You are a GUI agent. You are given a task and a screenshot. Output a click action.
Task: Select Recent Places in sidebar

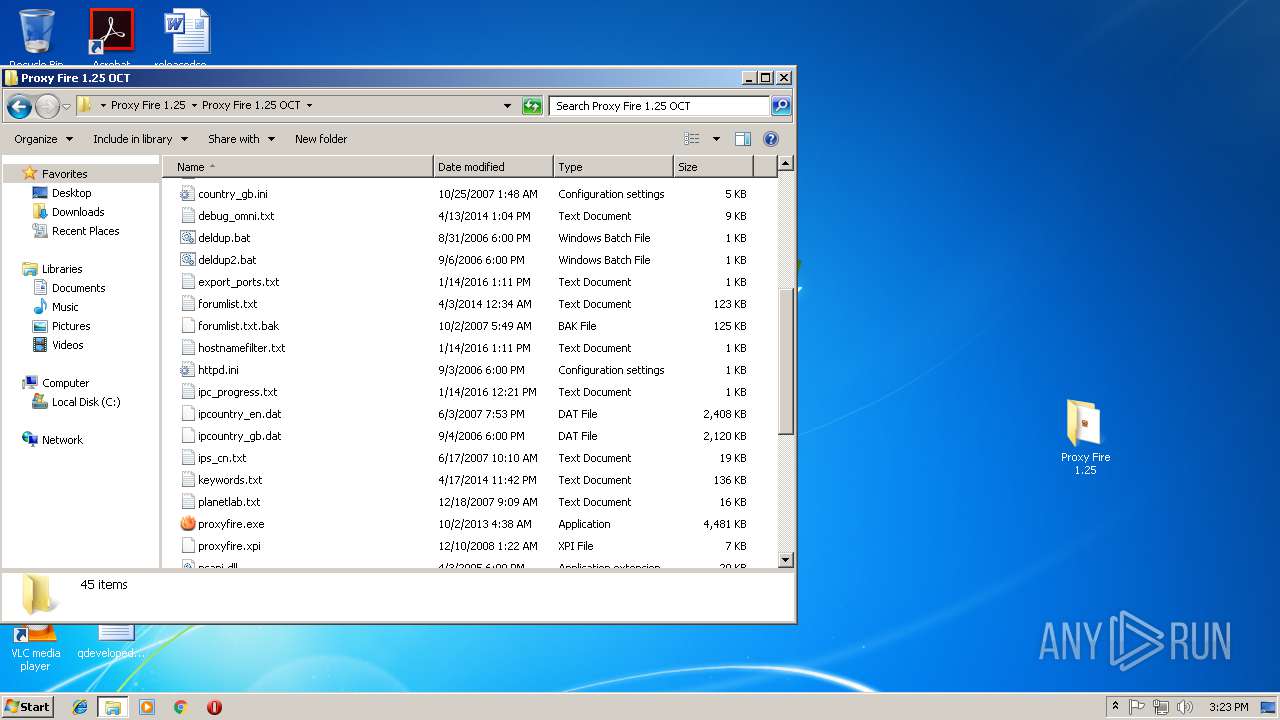(85, 231)
